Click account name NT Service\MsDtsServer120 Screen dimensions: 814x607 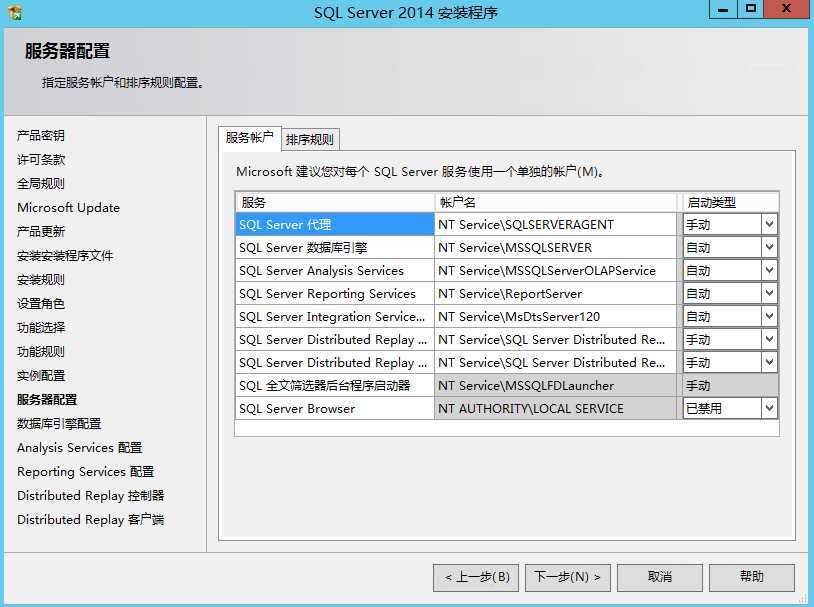tap(555, 316)
